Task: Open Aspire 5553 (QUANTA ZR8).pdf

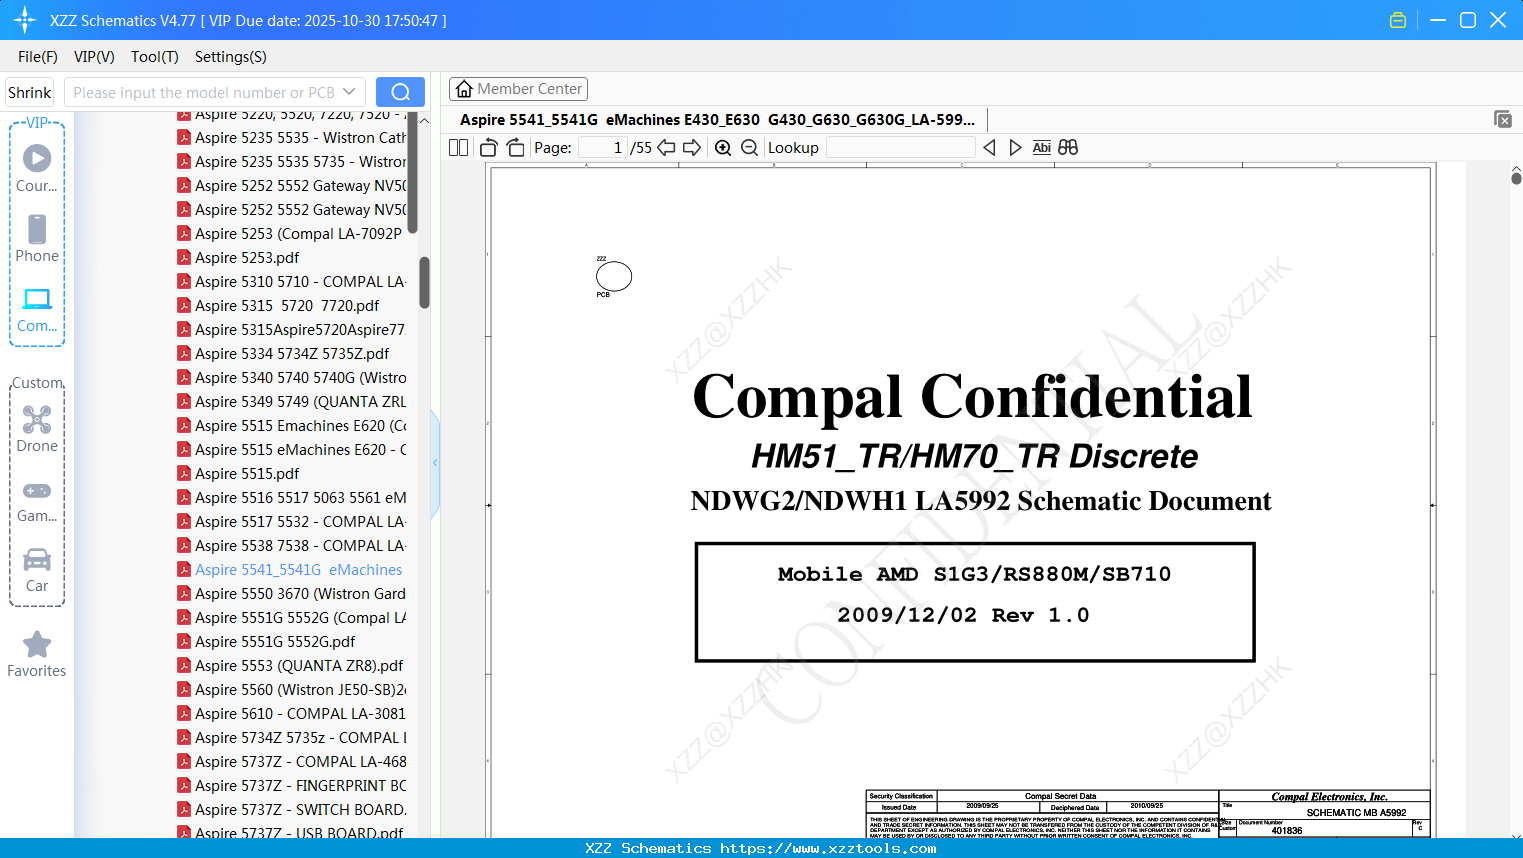Action: pyautogui.click(x=299, y=666)
